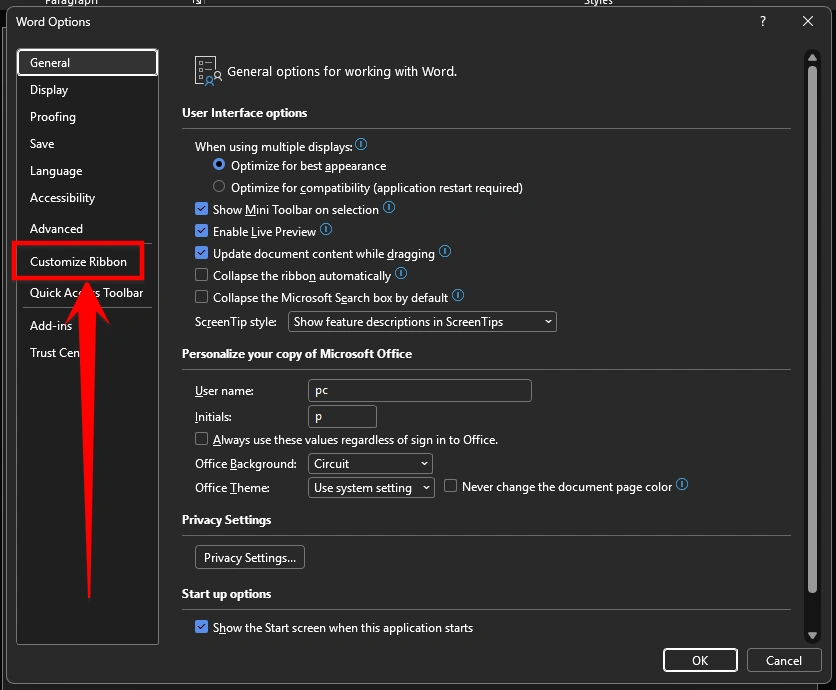Open the Add-ins category
Screen dimensions: 836x690
point(87,326)
